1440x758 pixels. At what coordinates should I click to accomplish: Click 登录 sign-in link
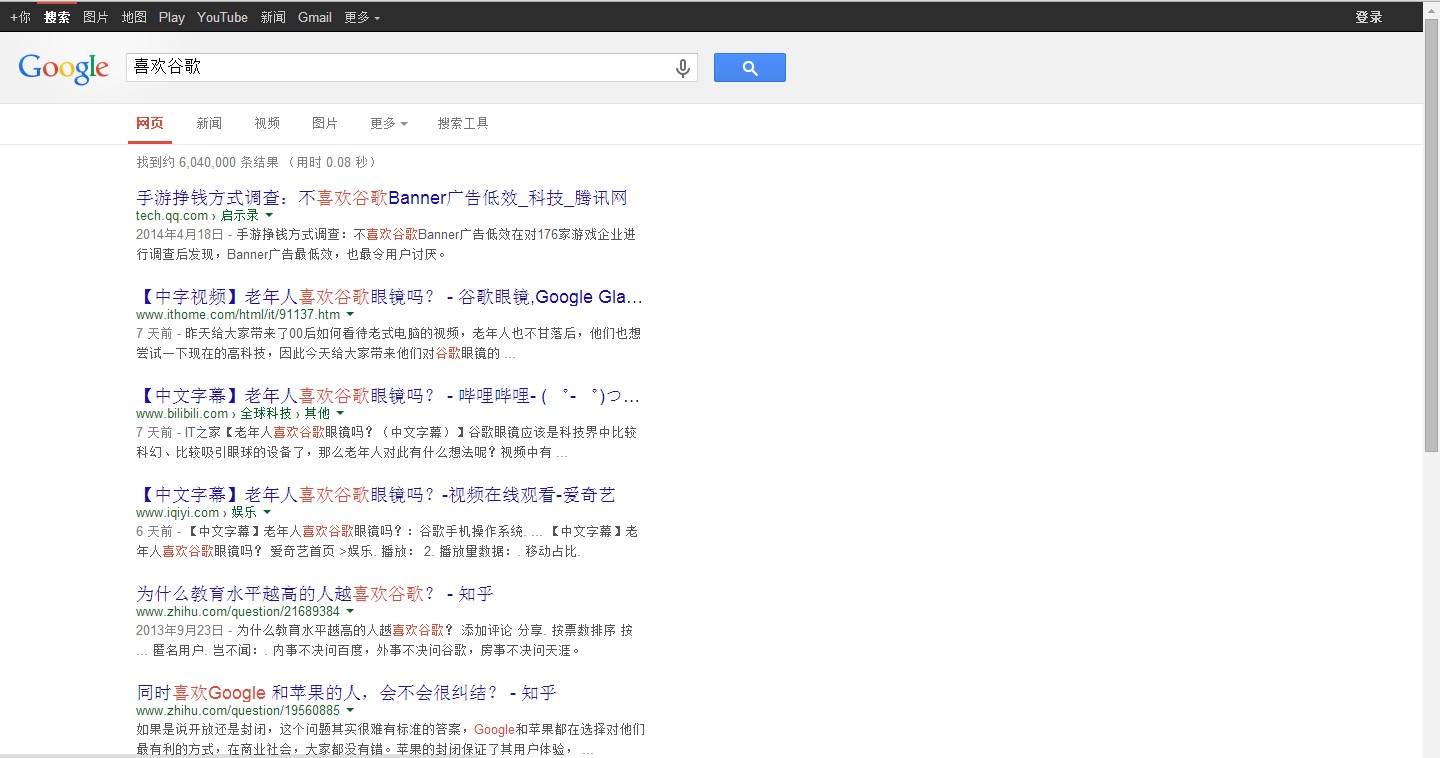pos(1368,17)
